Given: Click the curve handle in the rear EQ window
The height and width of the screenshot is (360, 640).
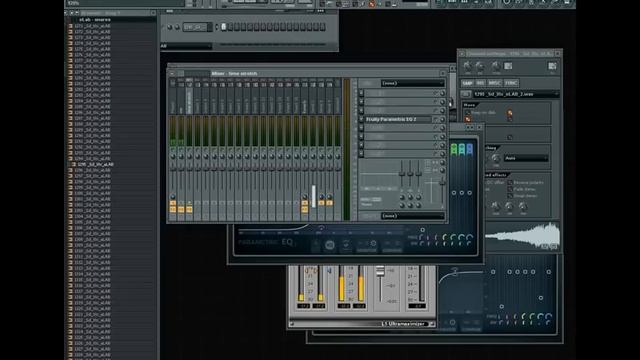Looking at the screenshot, I should click(x=455, y=271).
